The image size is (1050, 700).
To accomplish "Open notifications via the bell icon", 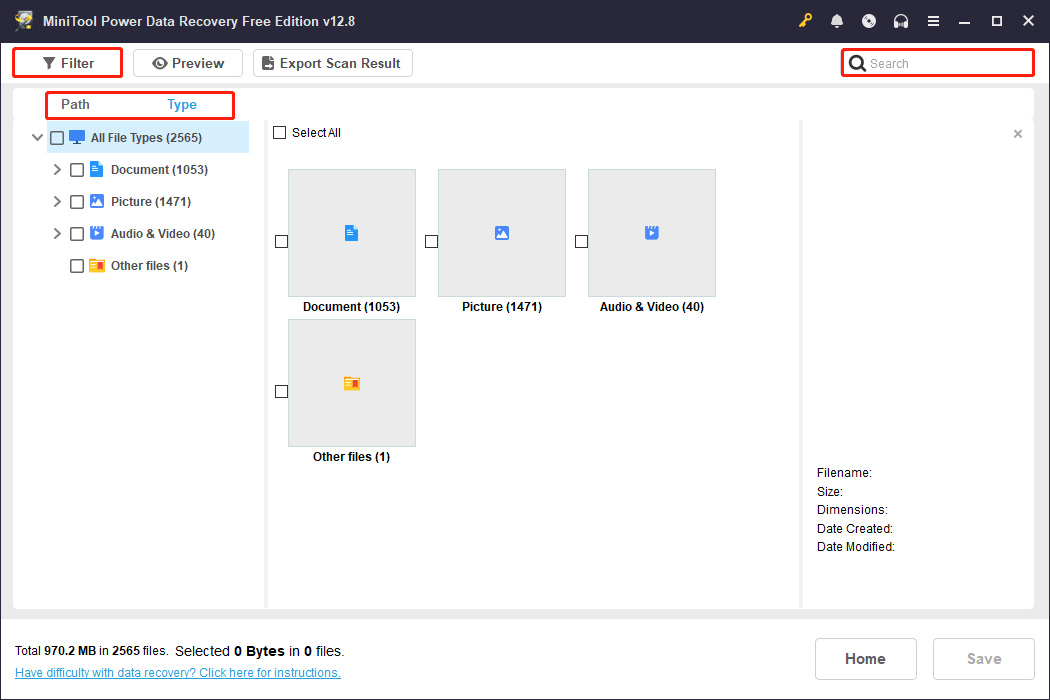I will 837,20.
